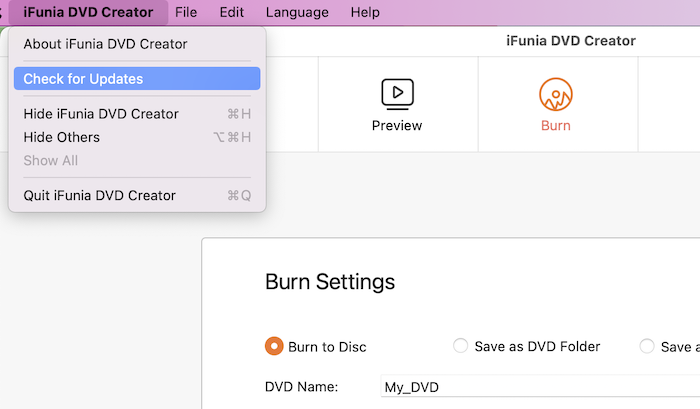
Task: Choose Hide Others from the app menu
Action: click(62, 137)
